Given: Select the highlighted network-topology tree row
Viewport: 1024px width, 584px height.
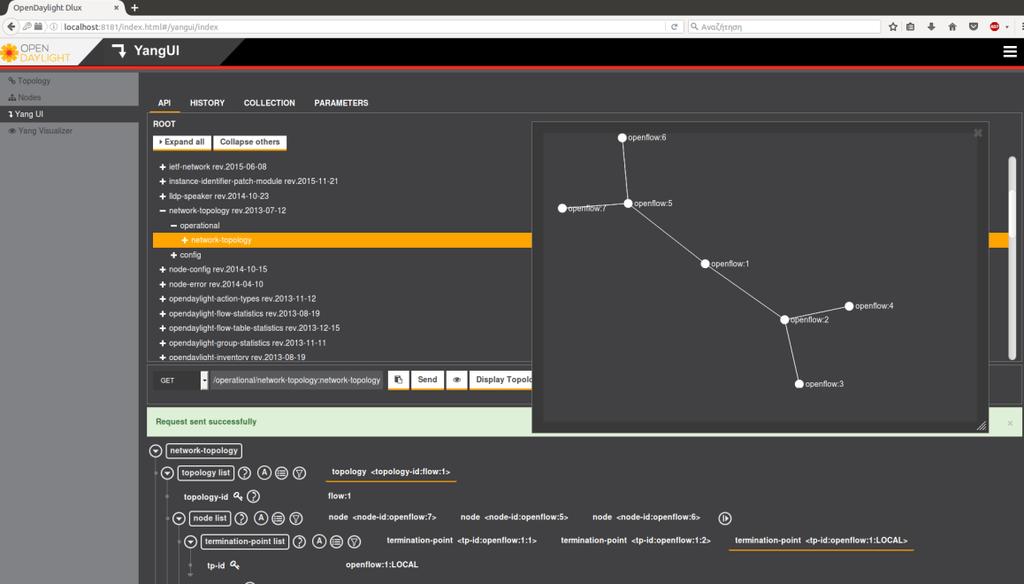Looking at the screenshot, I should coord(342,240).
